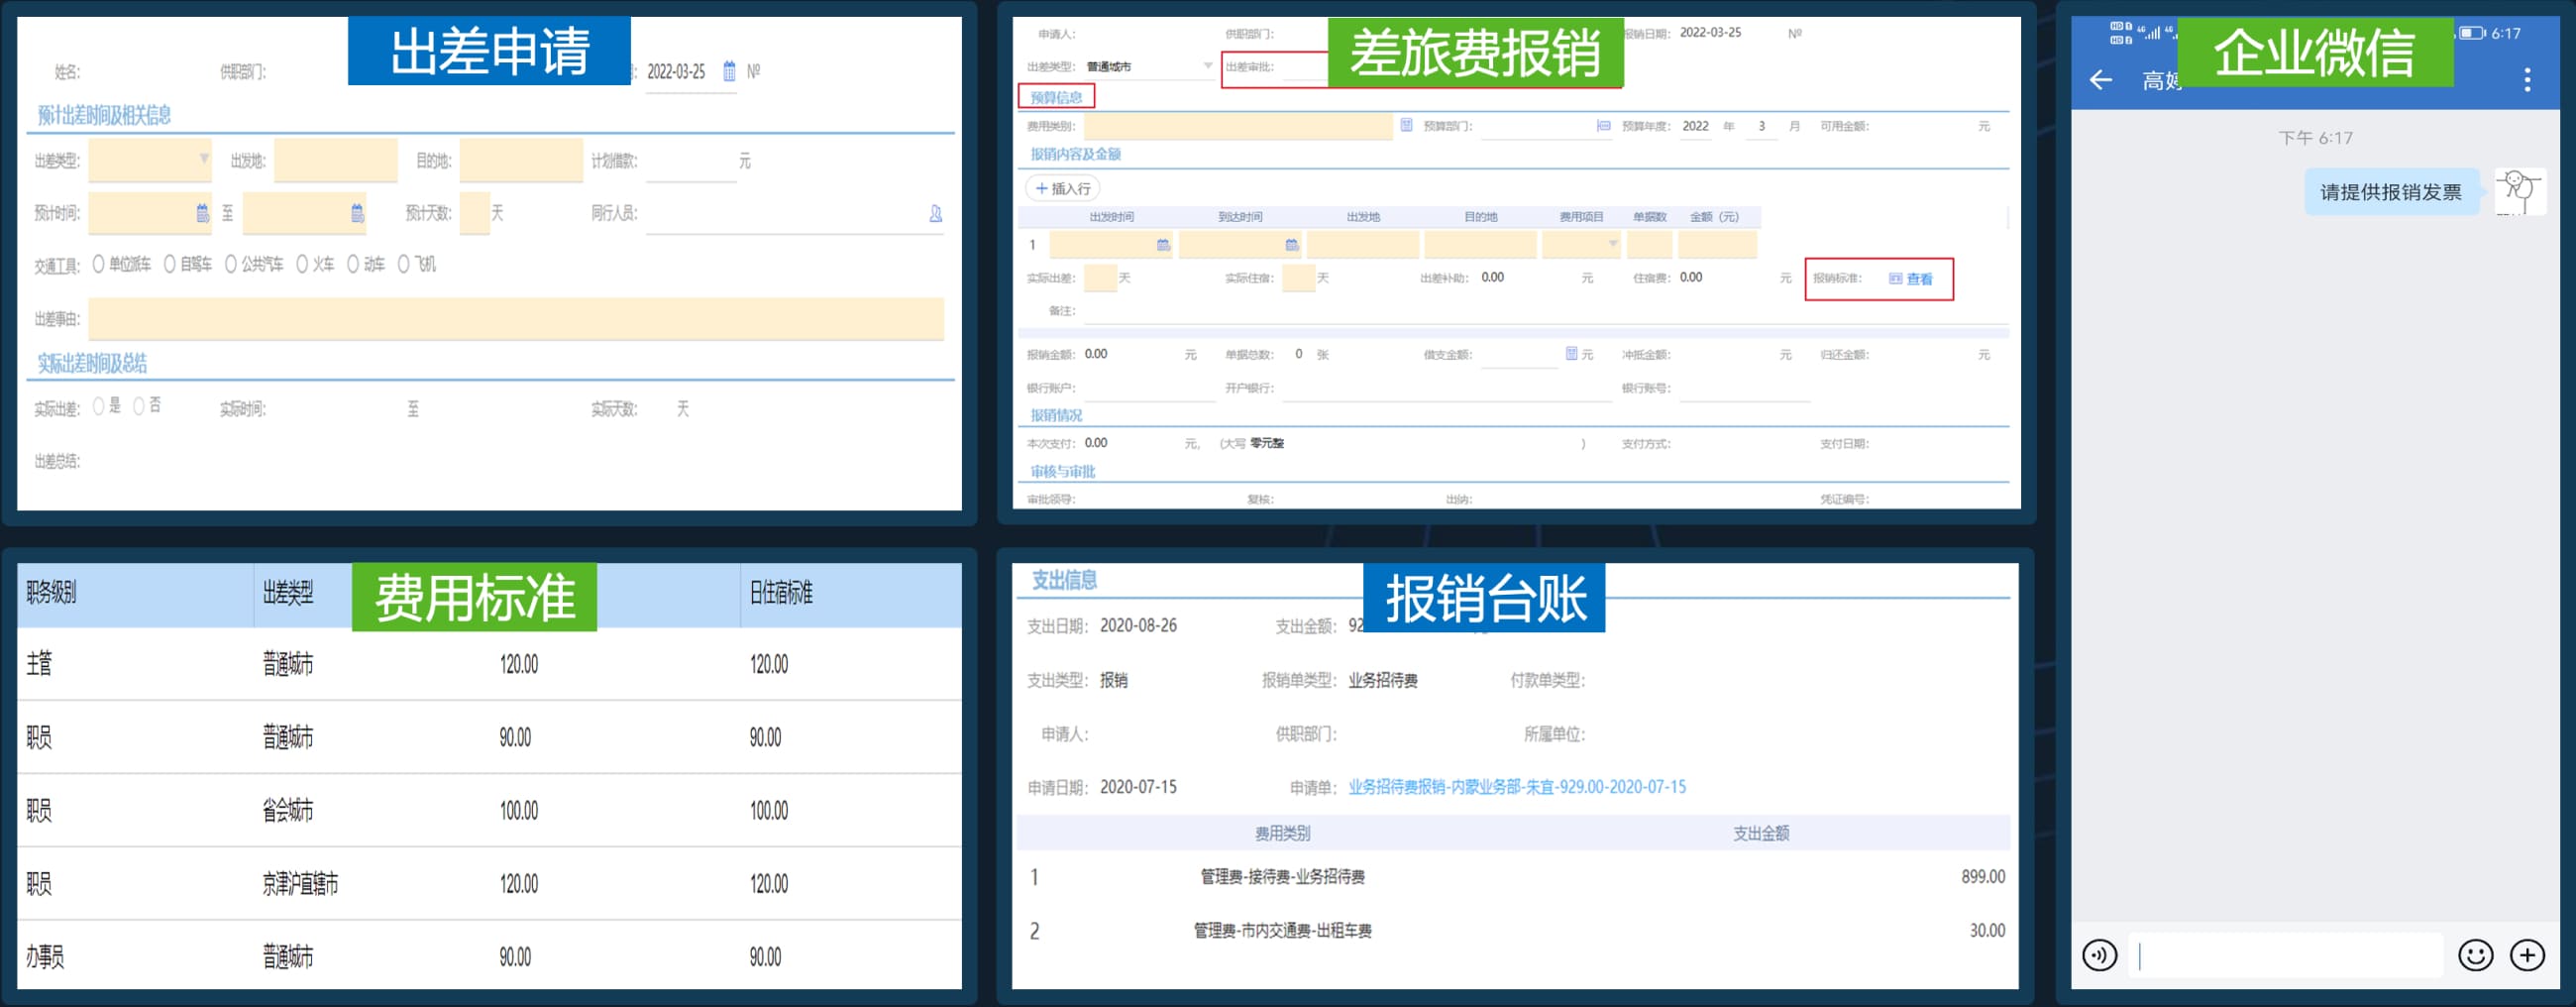Viewport: 2576px width, 1007px height.
Task: Click the 支出日期 value 2020-08-26
Action: point(1138,626)
